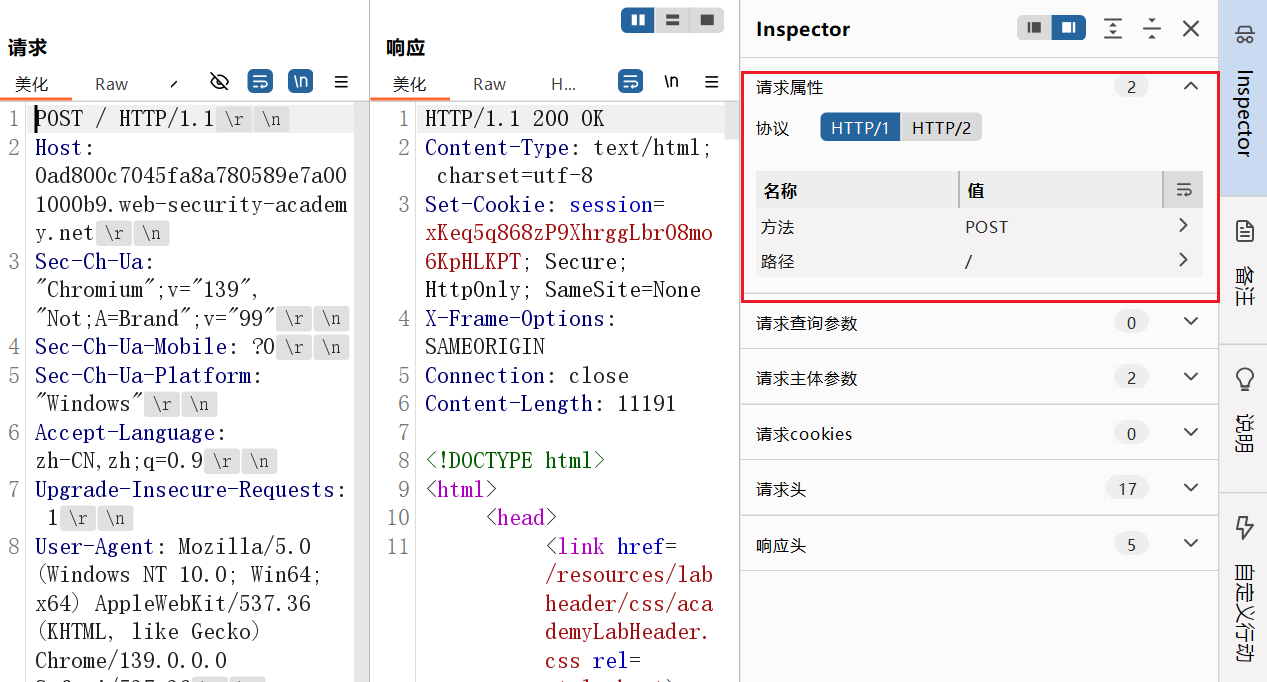Click Inspector expand all sections icon
This screenshot has height=682, width=1267.
point(1113,29)
